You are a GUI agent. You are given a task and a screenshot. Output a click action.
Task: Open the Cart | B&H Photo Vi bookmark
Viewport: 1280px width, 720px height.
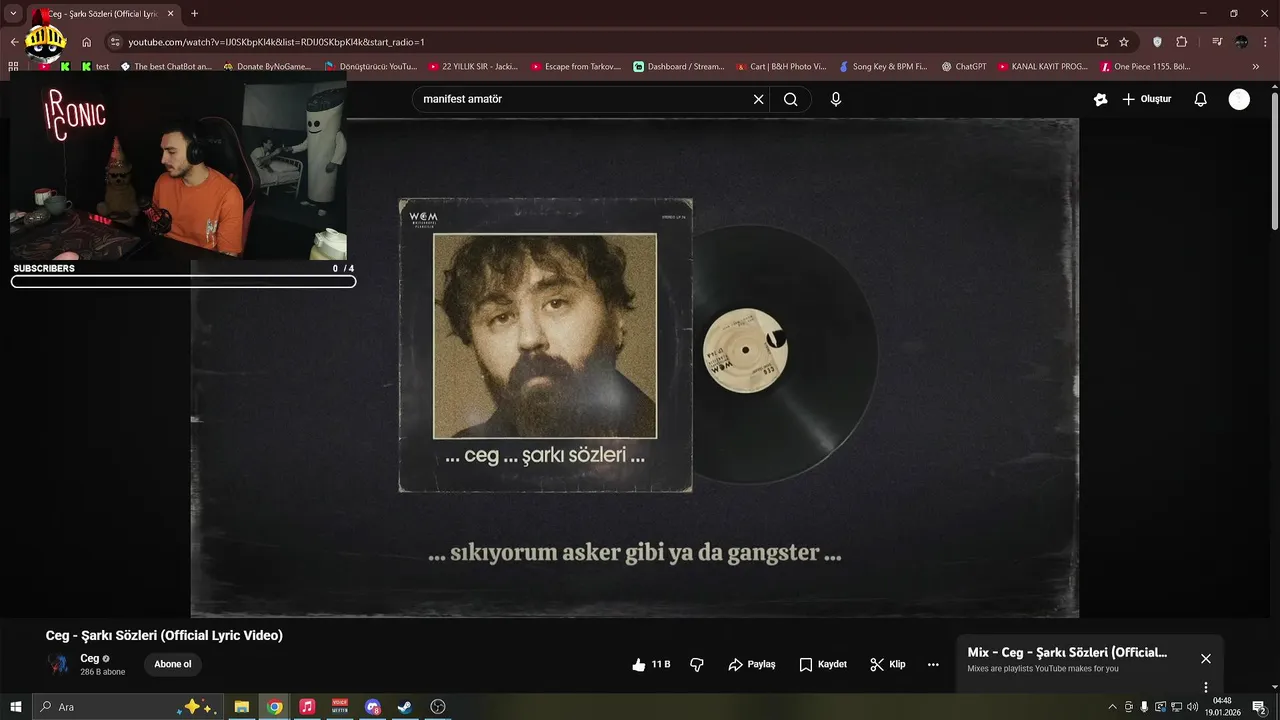781,67
